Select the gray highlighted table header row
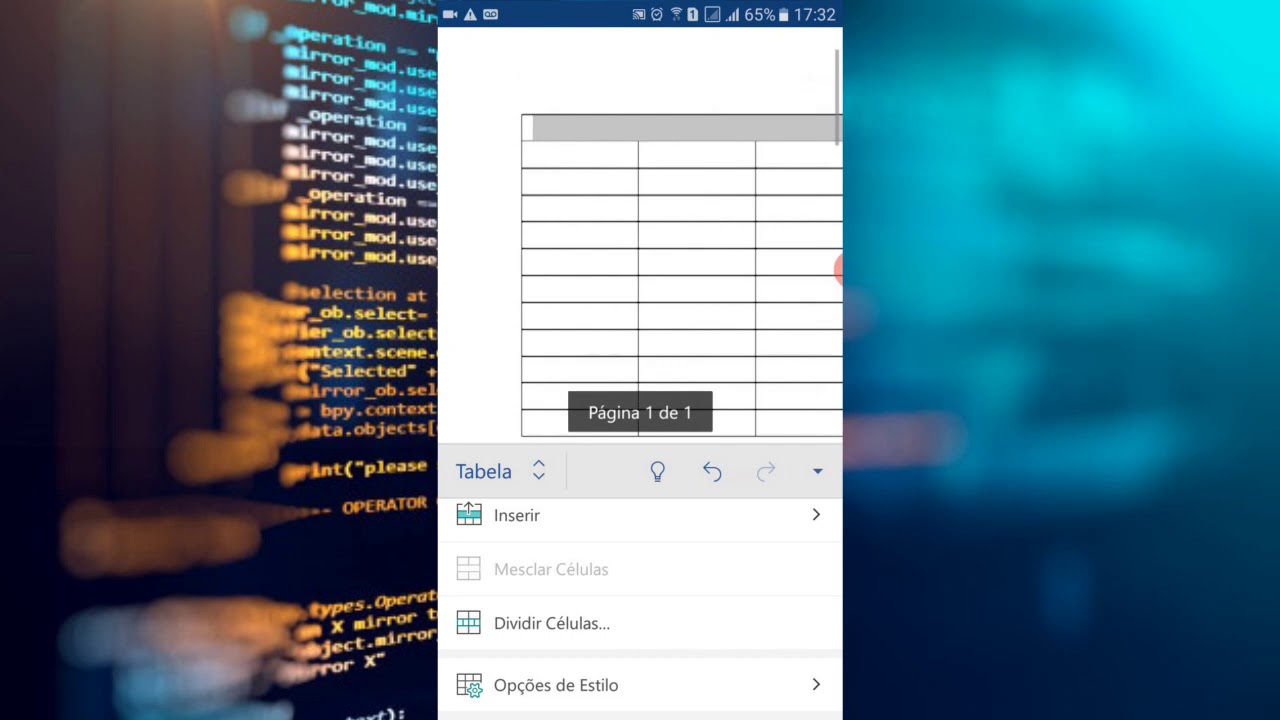 point(687,127)
